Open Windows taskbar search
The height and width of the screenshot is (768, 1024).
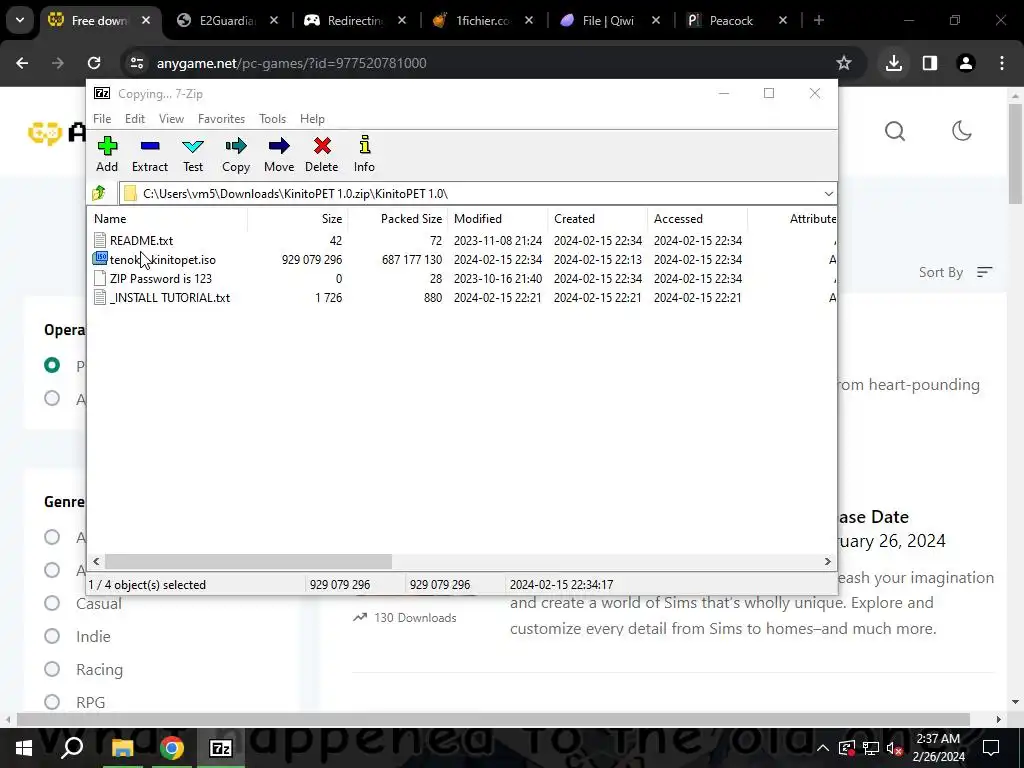[x=72, y=748]
